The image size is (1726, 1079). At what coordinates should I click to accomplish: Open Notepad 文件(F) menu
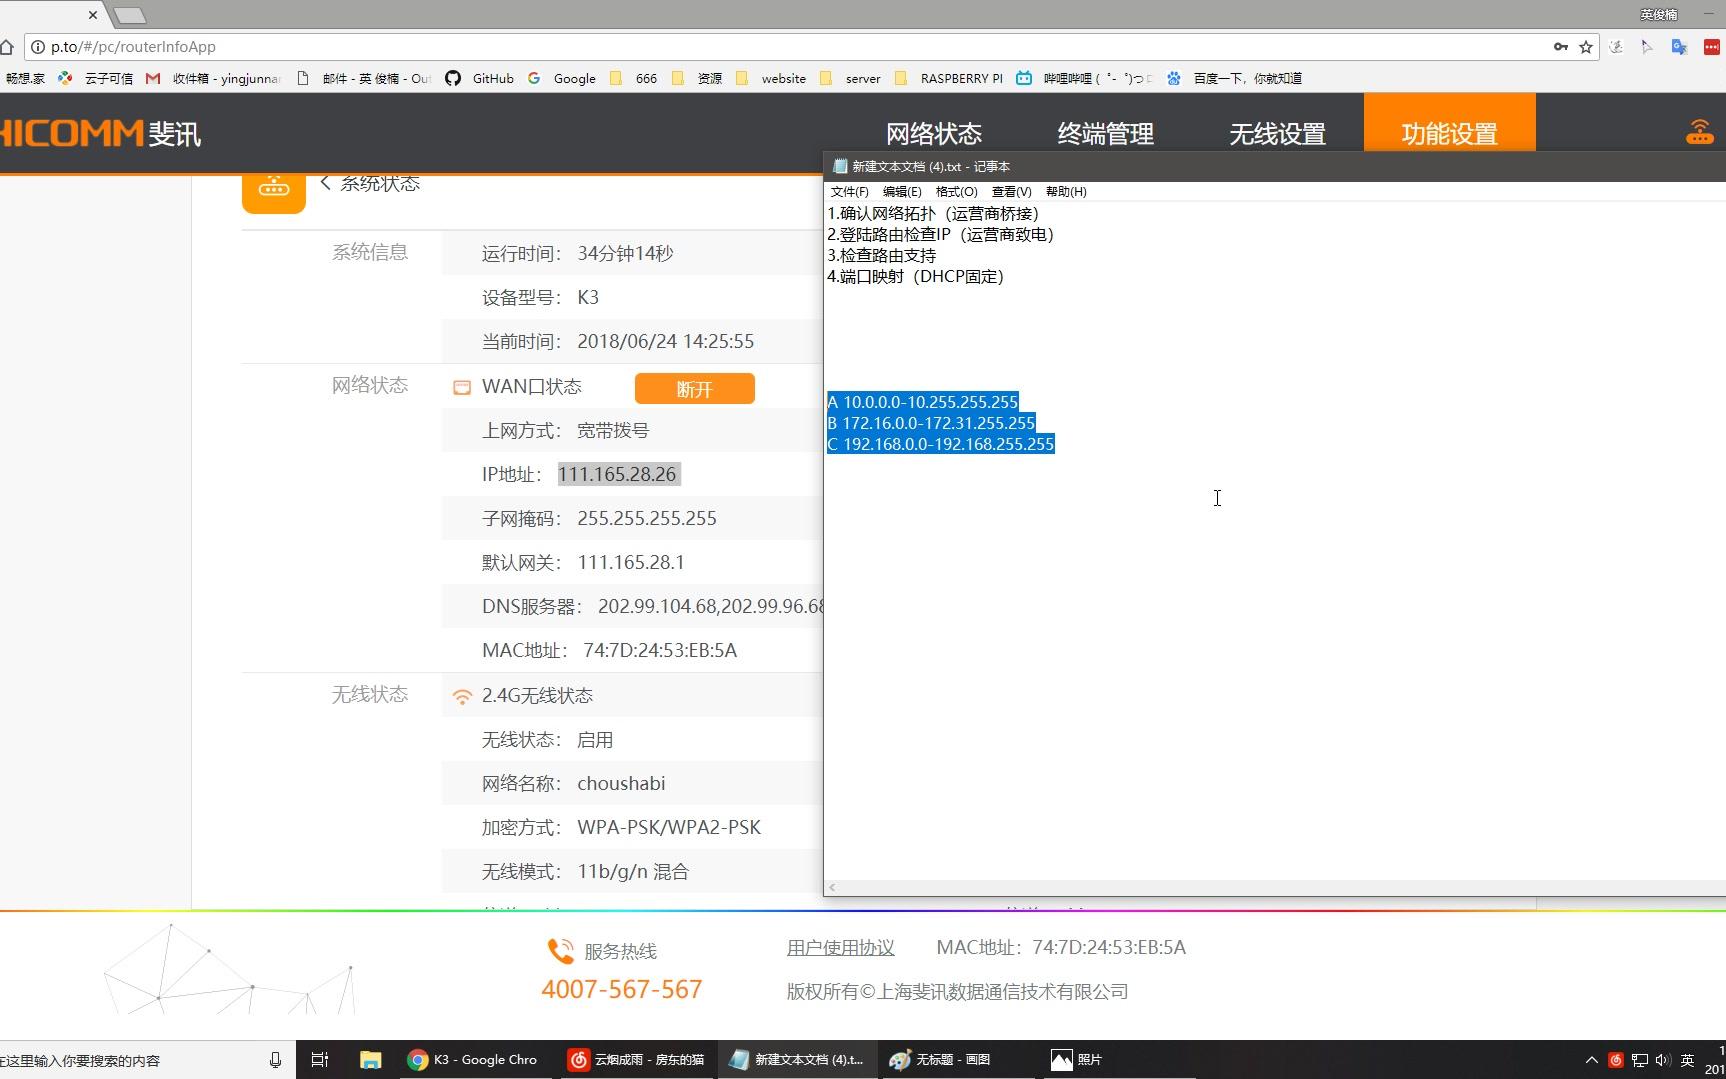click(850, 191)
